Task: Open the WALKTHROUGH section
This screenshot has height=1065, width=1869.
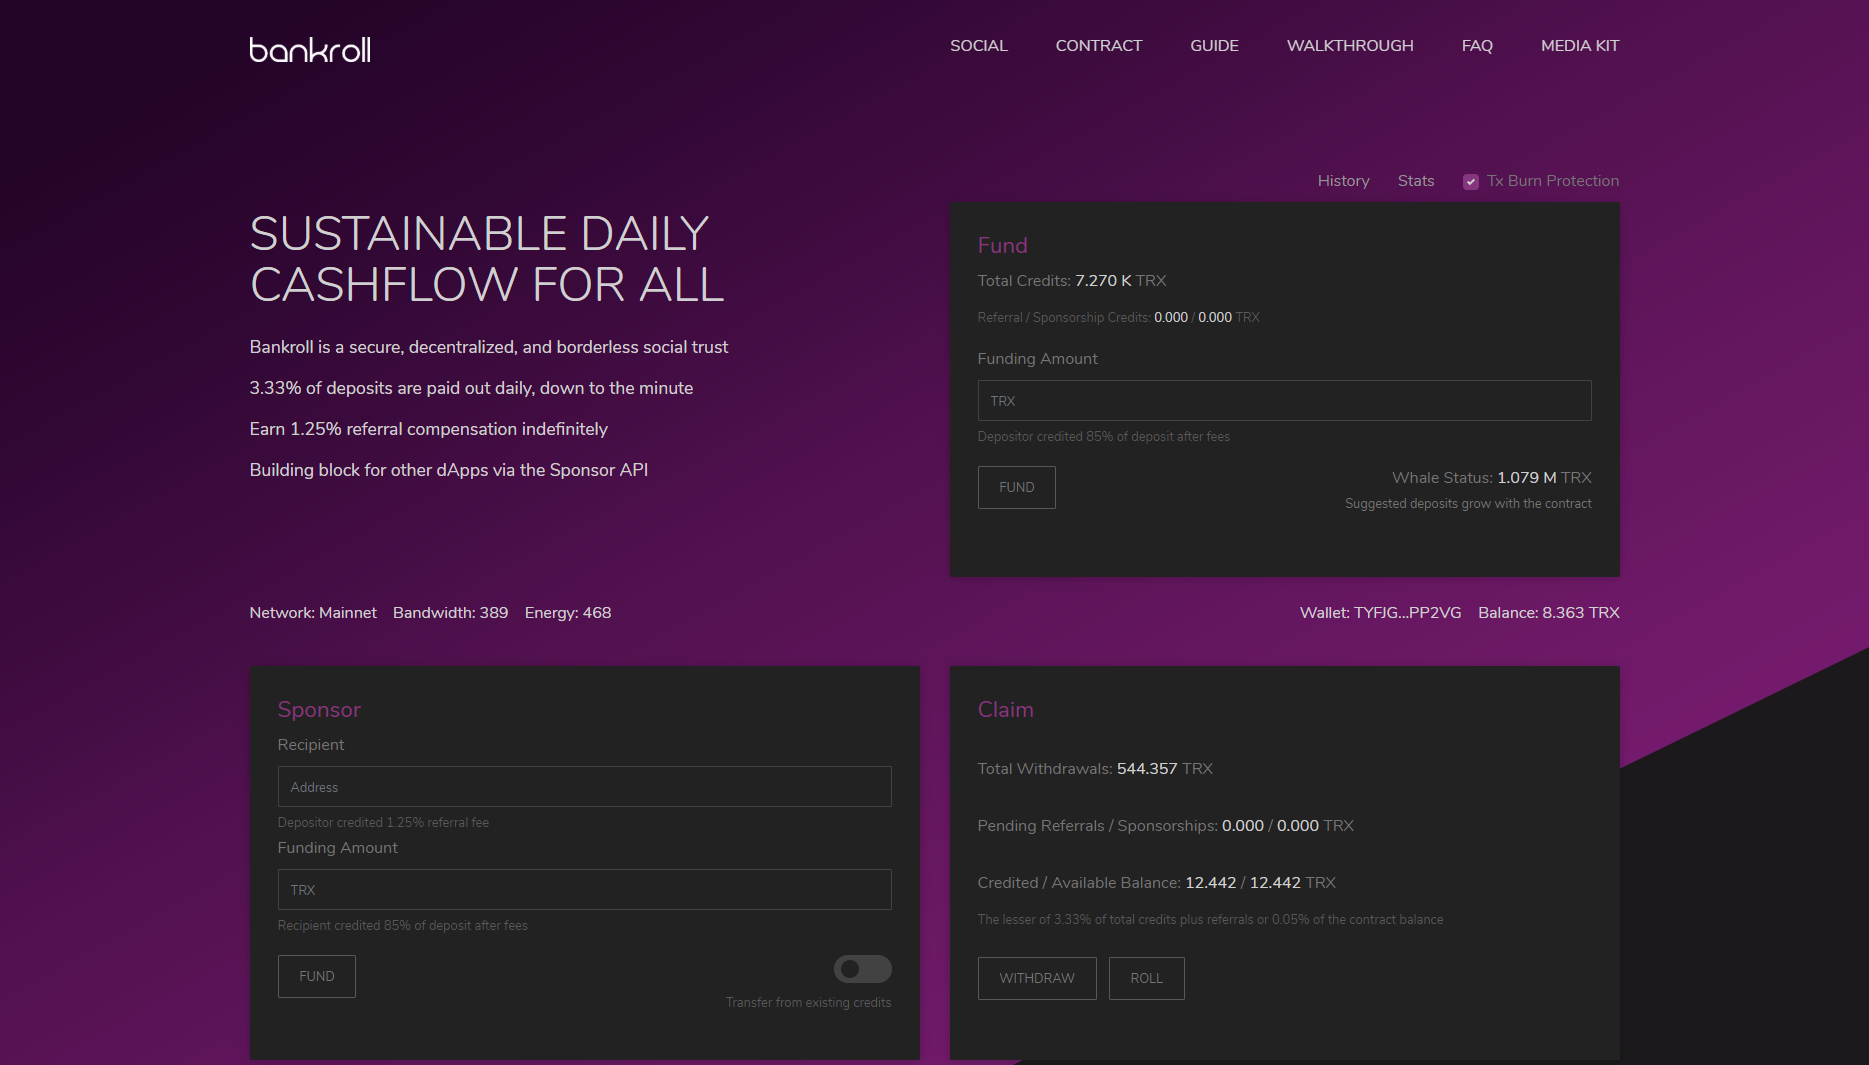Action: (1349, 45)
